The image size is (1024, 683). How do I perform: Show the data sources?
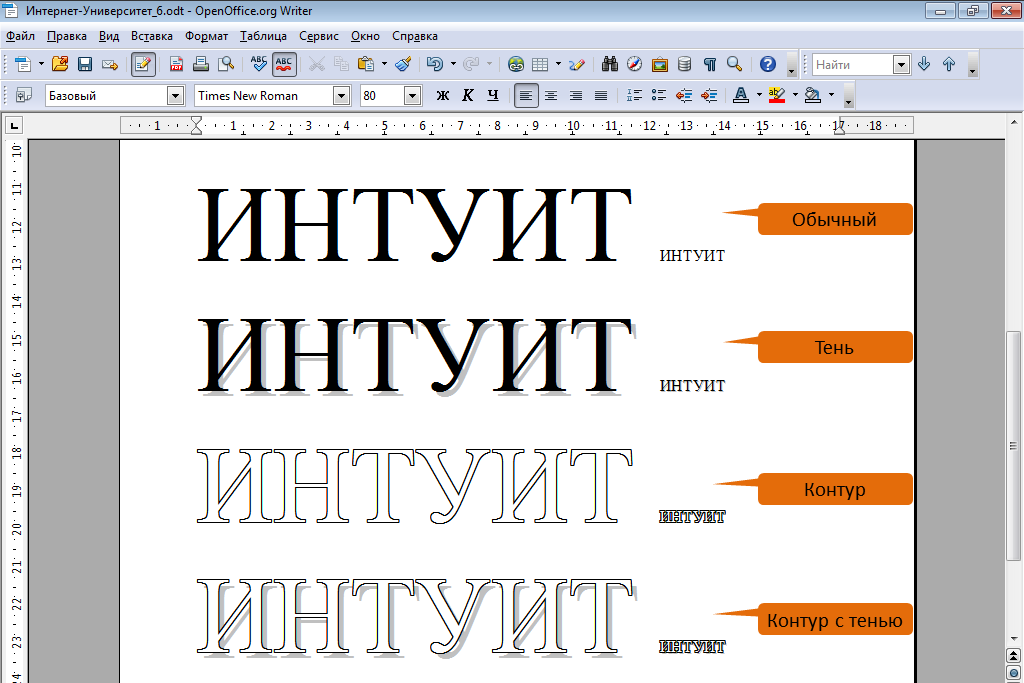(x=684, y=64)
